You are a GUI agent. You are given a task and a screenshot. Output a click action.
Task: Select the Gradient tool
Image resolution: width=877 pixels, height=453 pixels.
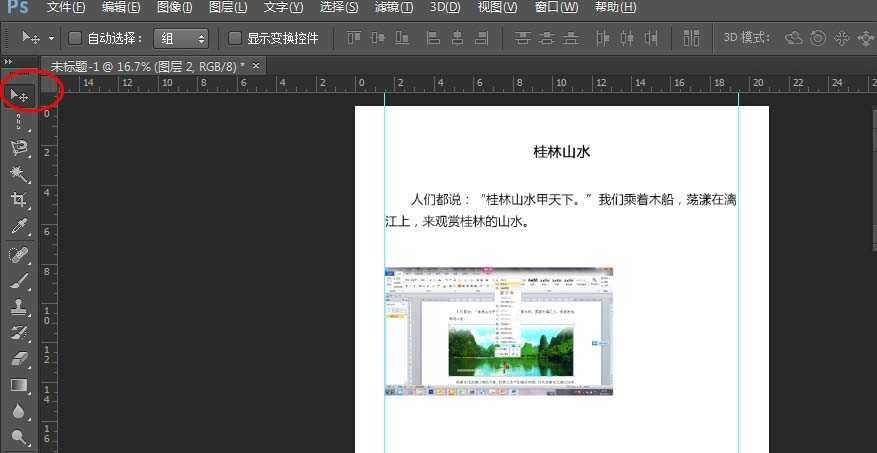tap(19, 385)
